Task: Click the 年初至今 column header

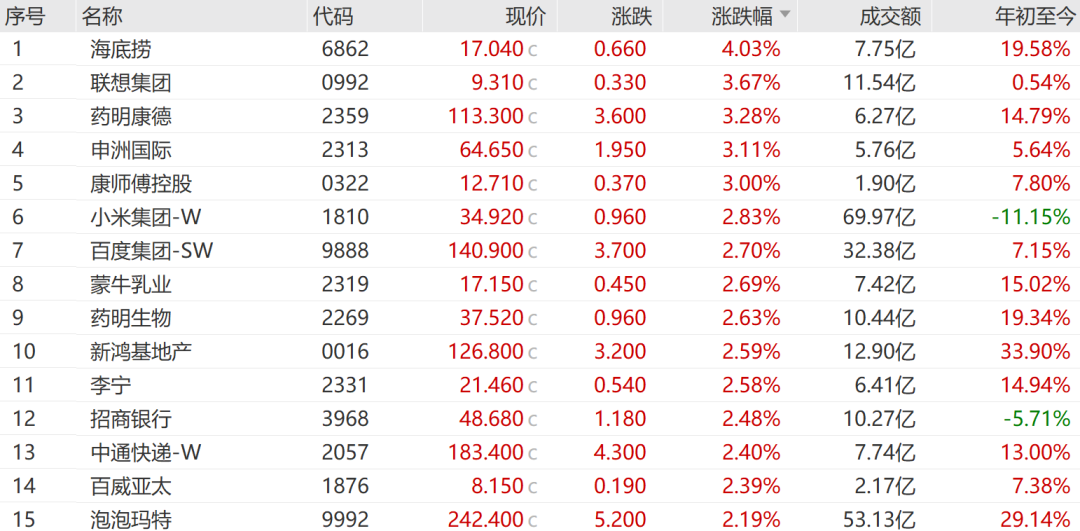Action: [1032, 16]
